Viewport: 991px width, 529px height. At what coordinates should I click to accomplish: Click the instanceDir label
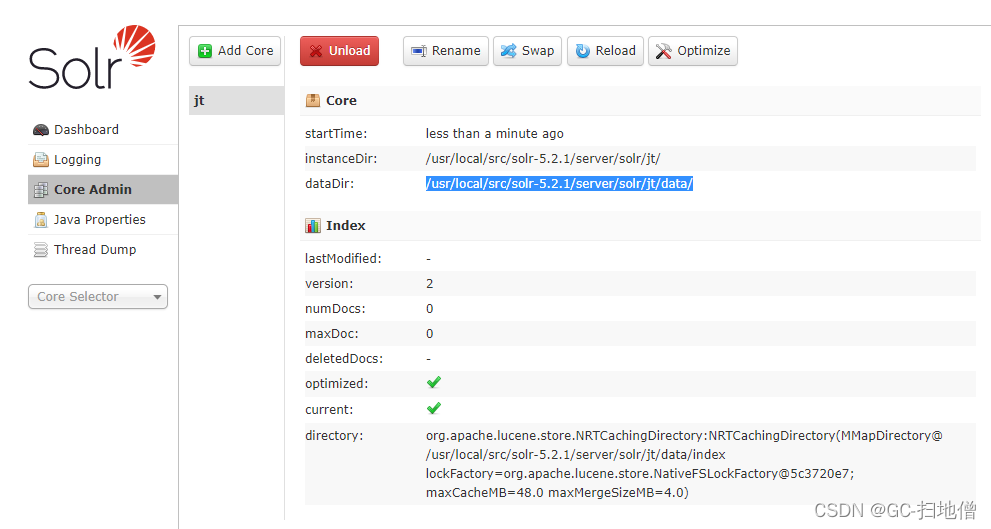tap(341, 159)
